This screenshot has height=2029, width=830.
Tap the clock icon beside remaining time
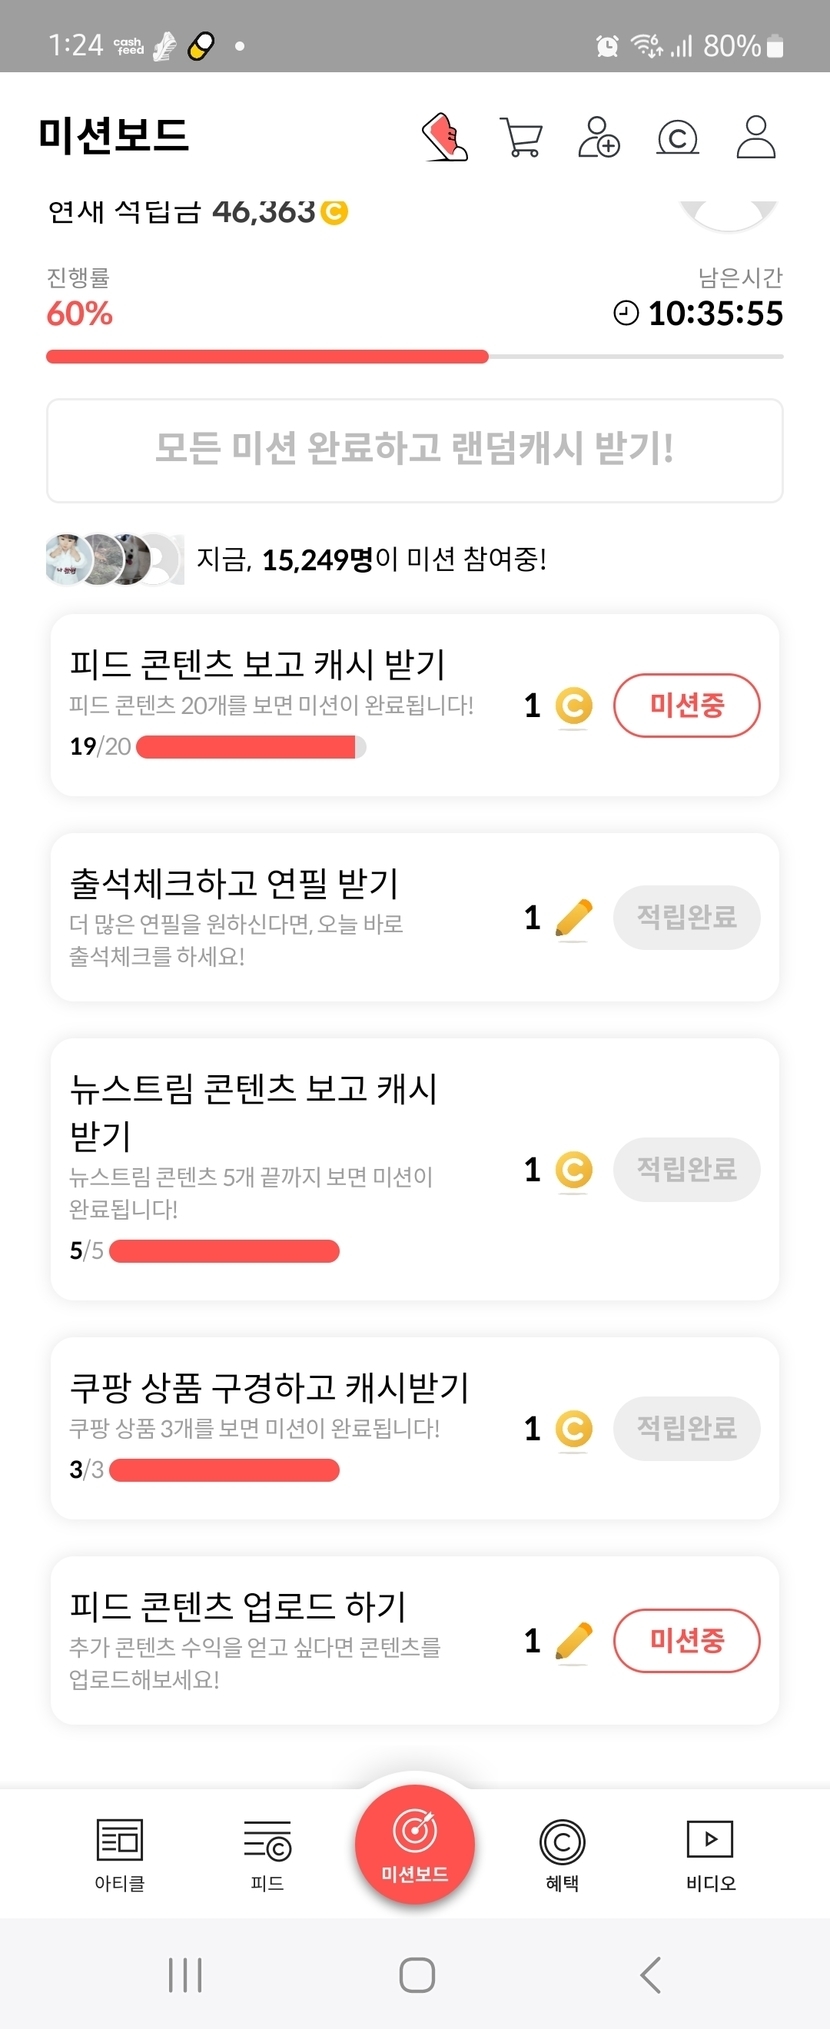626,313
